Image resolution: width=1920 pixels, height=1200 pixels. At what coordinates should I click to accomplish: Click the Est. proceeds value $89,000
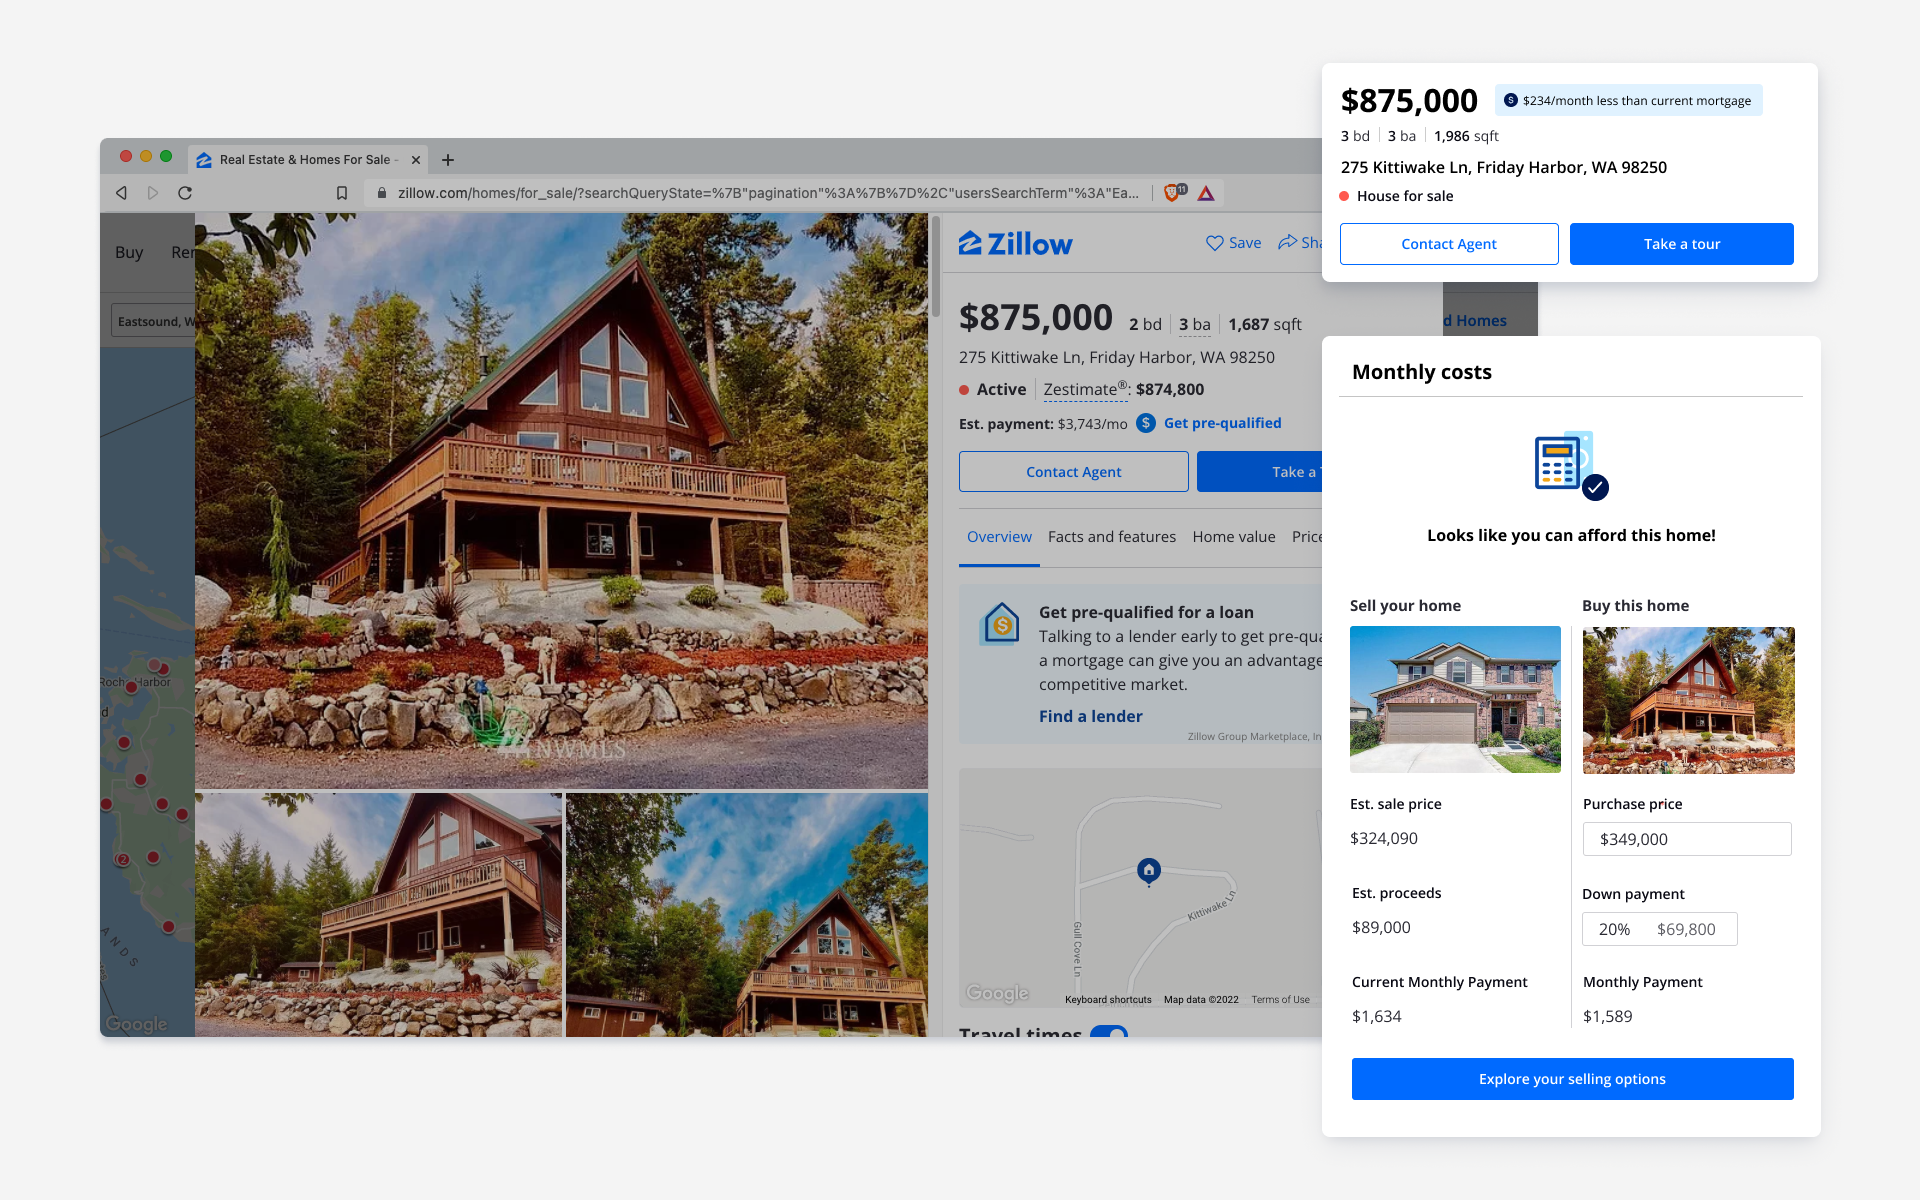coord(1381,927)
